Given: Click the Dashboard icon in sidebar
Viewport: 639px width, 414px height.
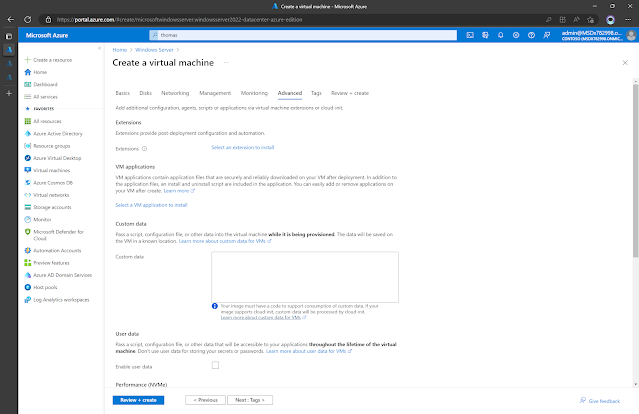Looking at the screenshot, I should tap(27, 84).
